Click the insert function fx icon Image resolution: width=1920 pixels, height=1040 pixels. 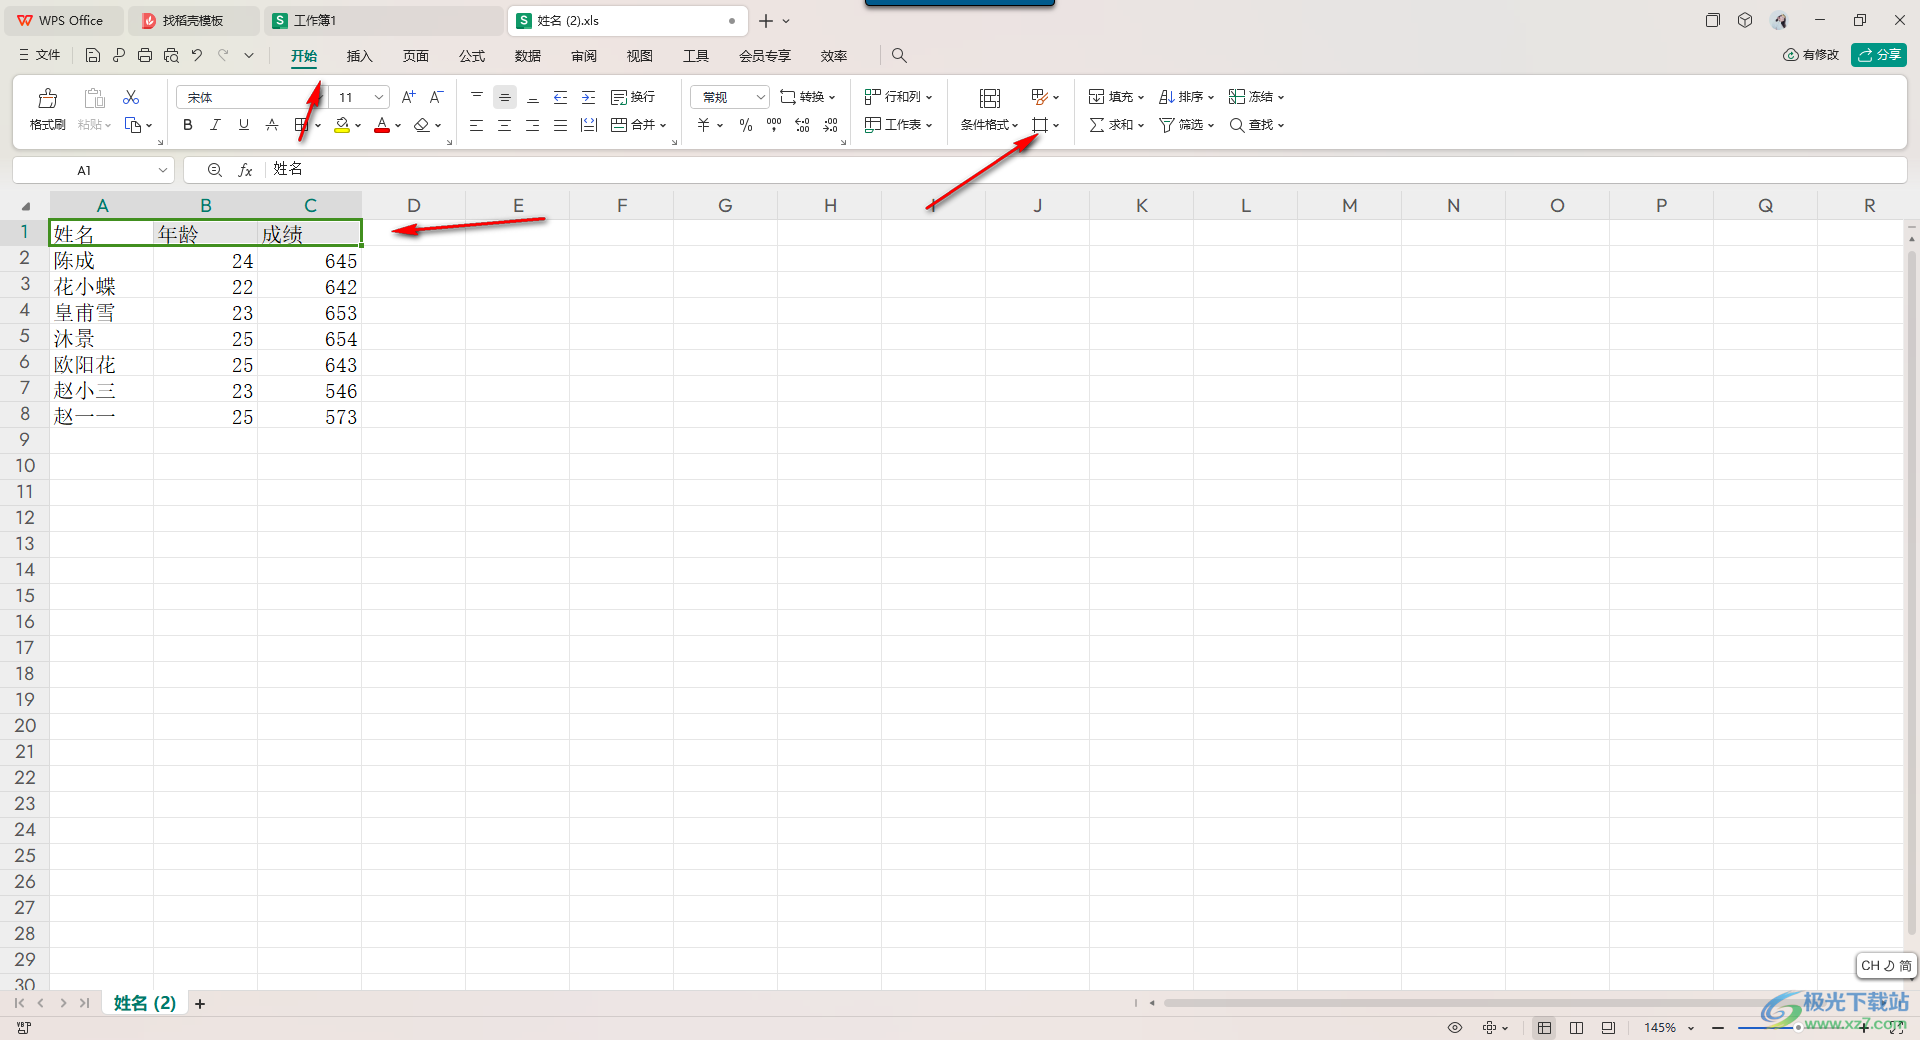click(245, 170)
